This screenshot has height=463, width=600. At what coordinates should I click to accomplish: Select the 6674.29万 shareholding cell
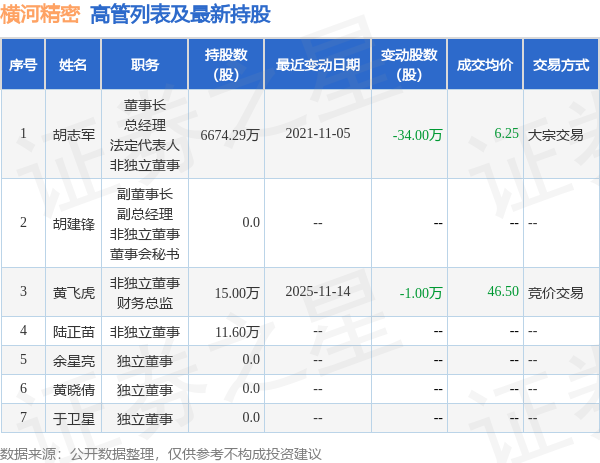pos(230,135)
